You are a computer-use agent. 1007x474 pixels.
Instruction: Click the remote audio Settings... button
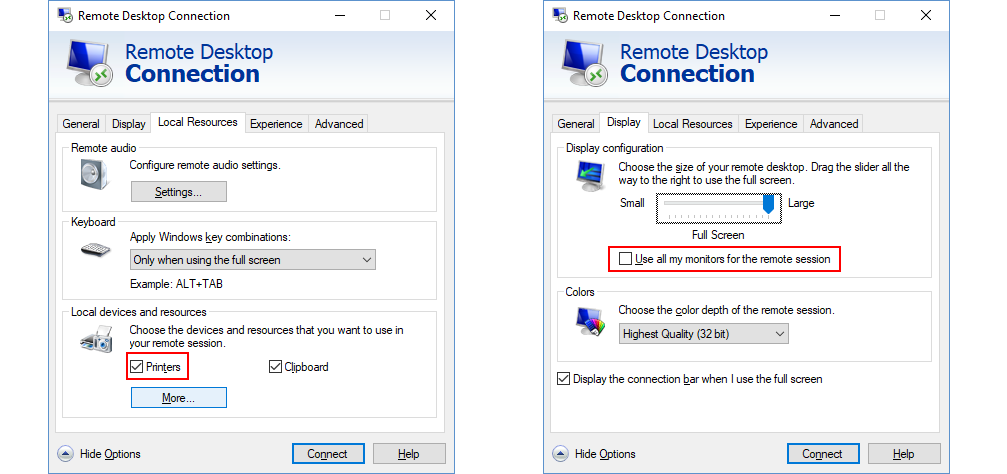(x=179, y=191)
